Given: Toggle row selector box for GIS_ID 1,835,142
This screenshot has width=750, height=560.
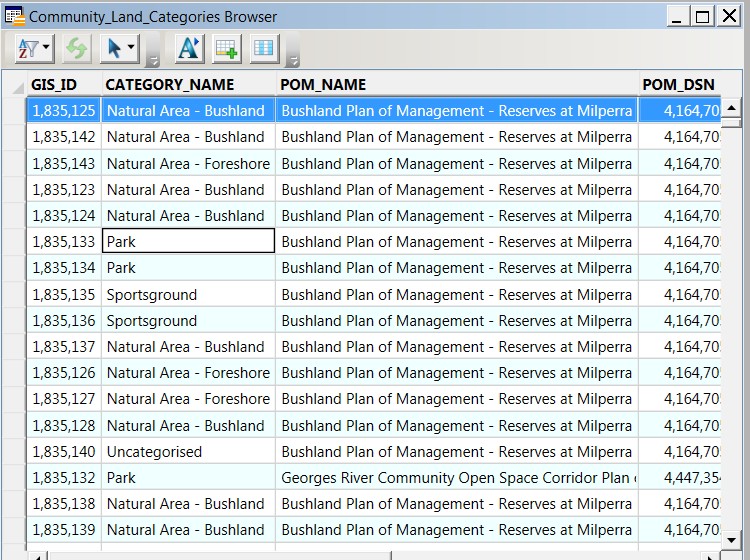Looking at the screenshot, I should pyautogui.click(x=13, y=137).
